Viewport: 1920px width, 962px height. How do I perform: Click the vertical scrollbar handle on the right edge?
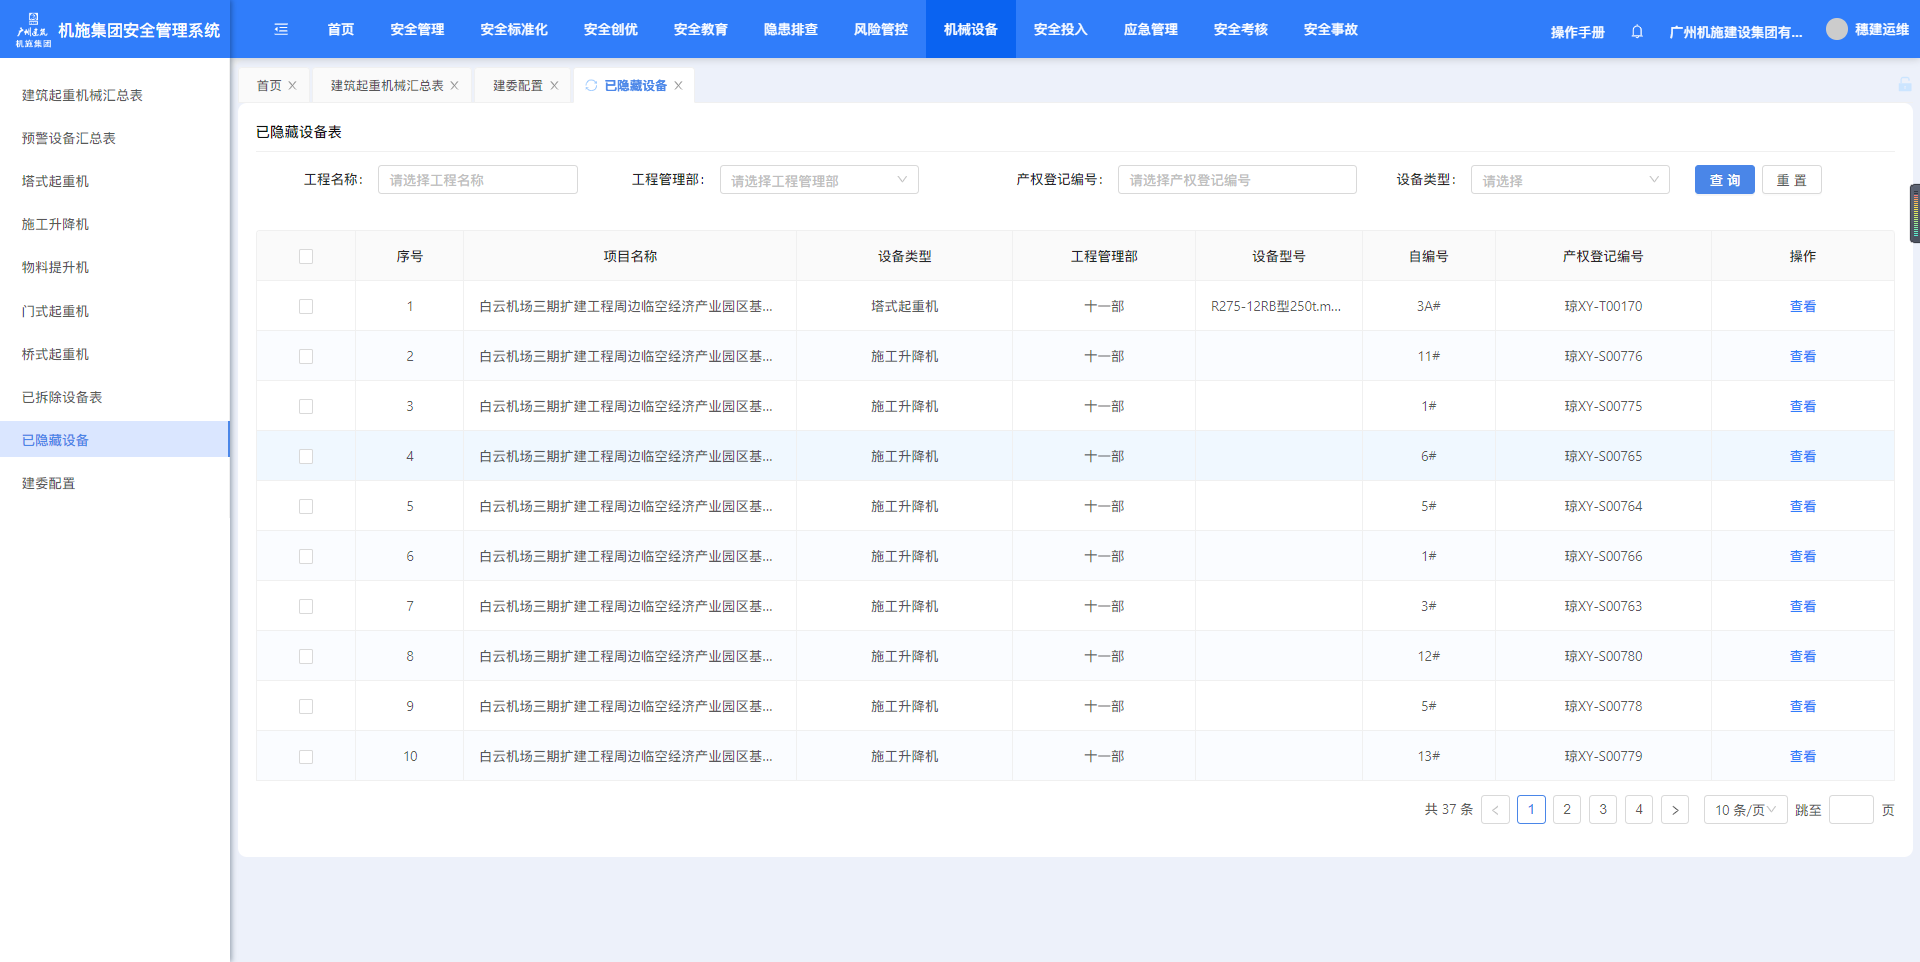coord(1914,213)
